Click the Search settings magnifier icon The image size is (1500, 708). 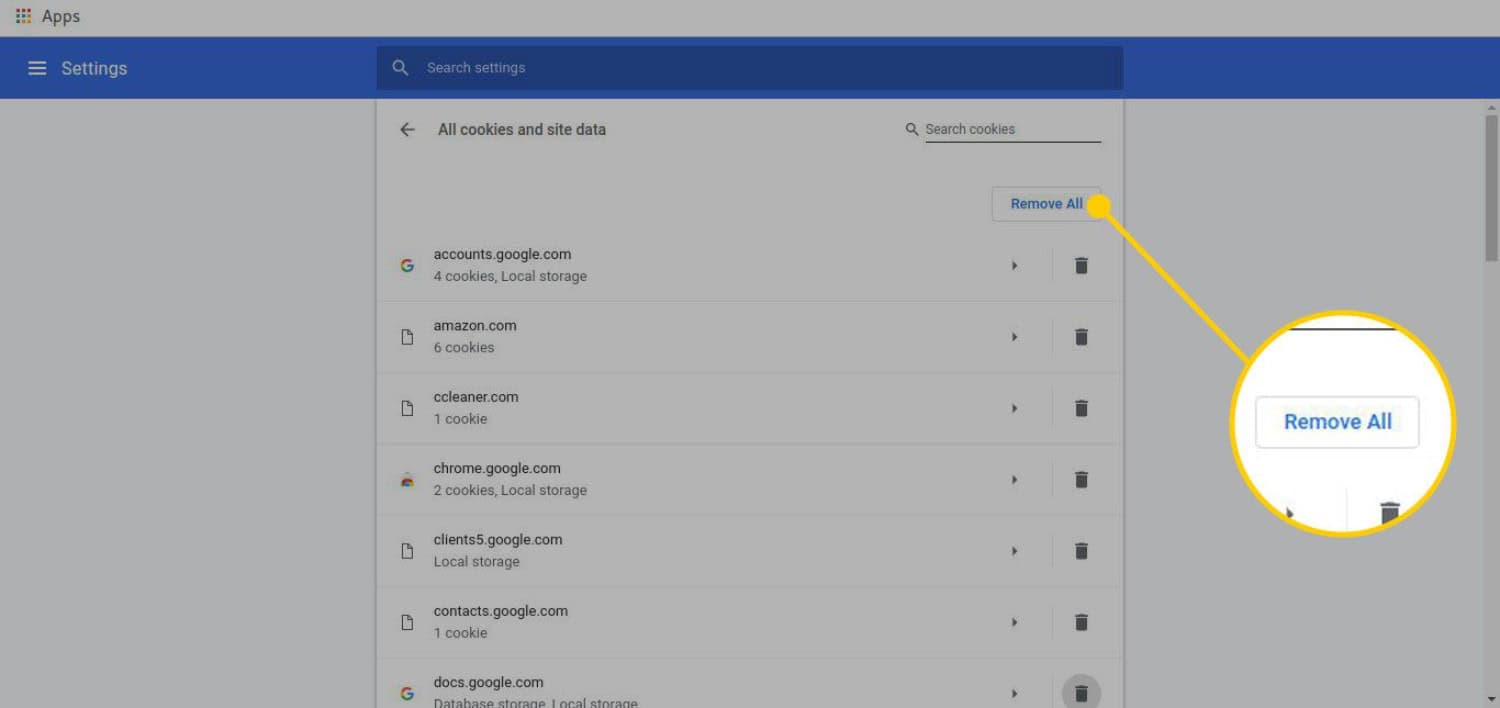(x=401, y=68)
